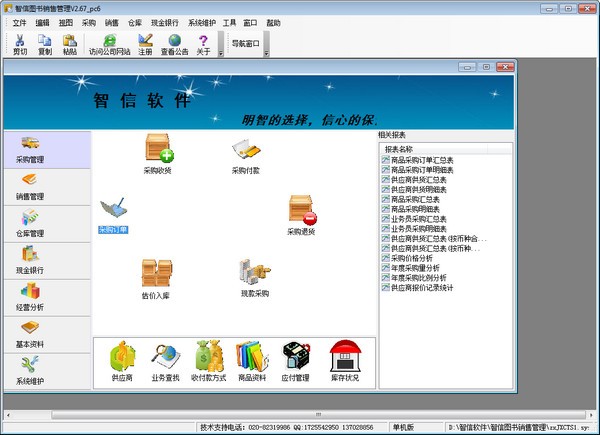Select 销售管理 in the sidebar
This screenshot has width=600, height=435.
(47, 187)
